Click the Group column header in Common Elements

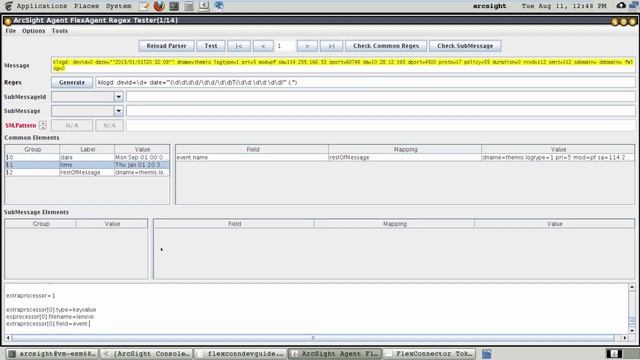32,149
